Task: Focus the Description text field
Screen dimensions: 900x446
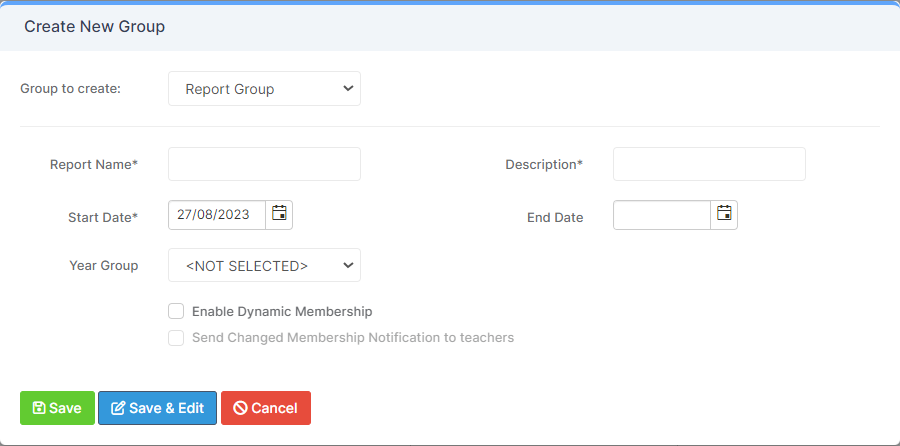Action: click(709, 164)
